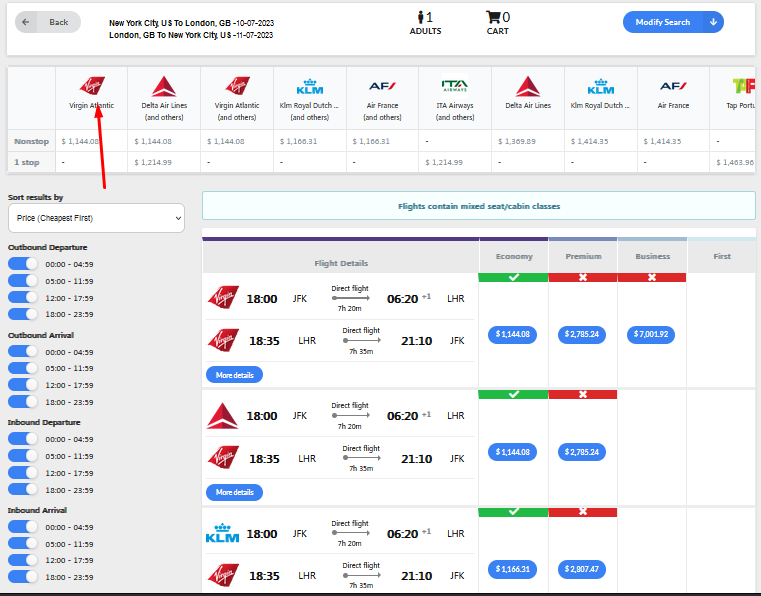Viewport: 761px width, 596px height.
Task: Click Virgin logo on first result outbound flight
Action: point(223,298)
